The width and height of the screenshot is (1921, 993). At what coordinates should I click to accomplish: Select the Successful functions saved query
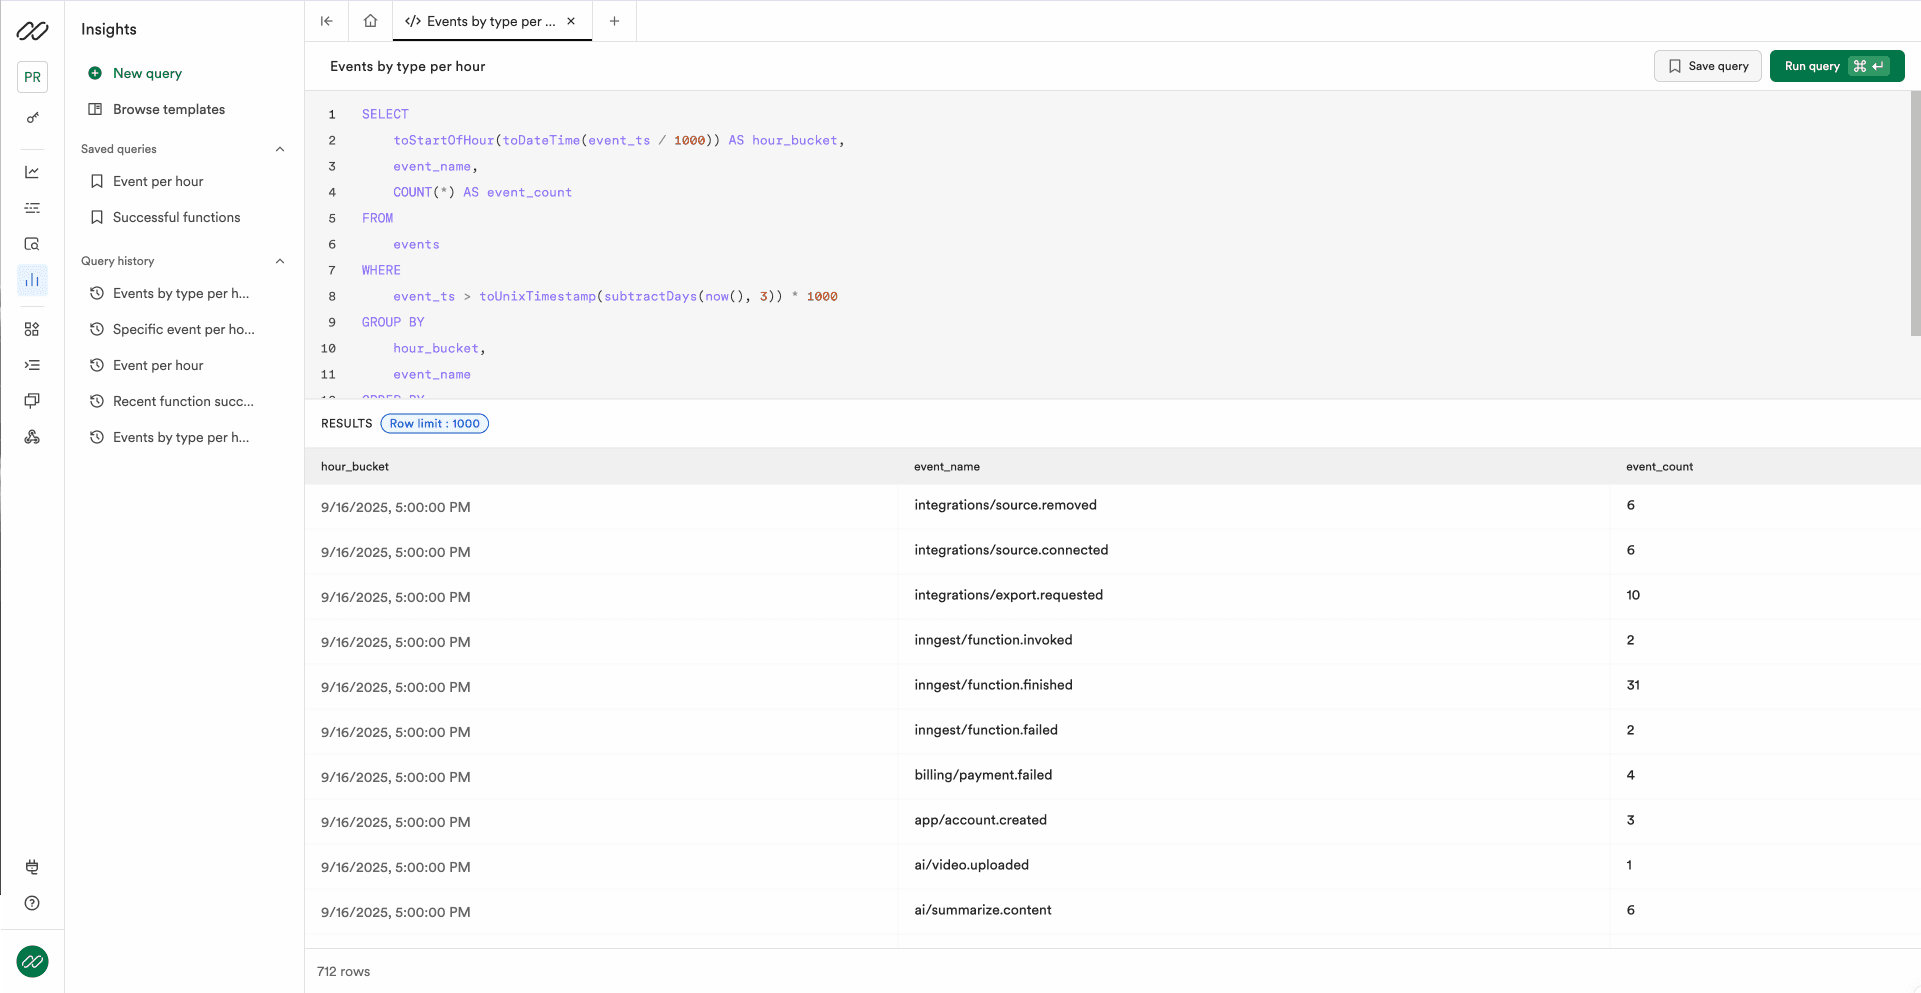point(177,217)
